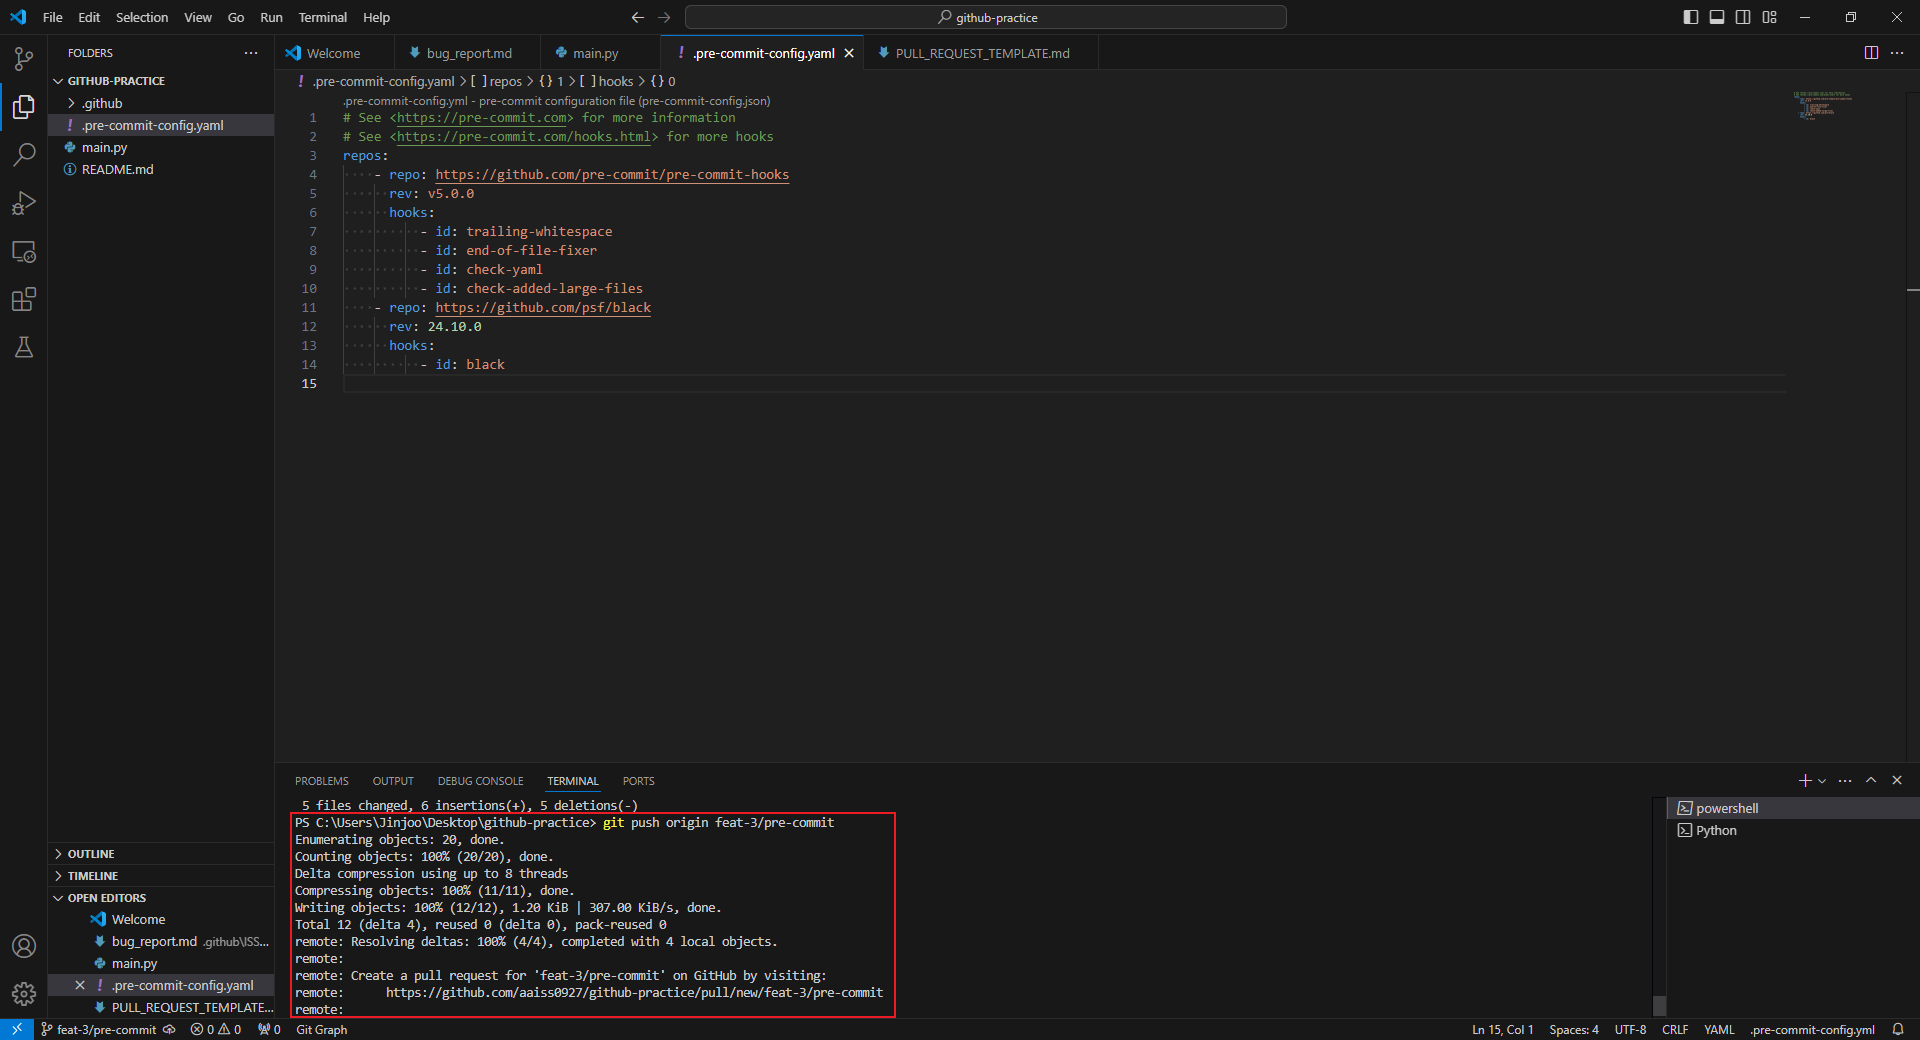Click Spaces: 4 indentation setting
This screenshot has width=1920, height=1040.
click(x=1574, y=1029)
